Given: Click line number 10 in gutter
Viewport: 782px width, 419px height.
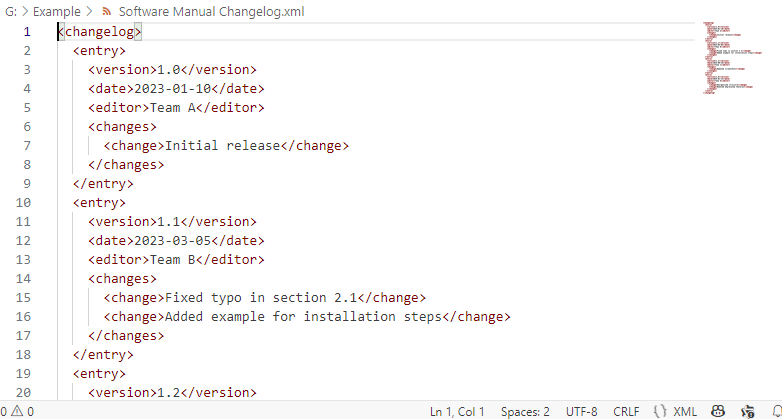Looking at the screenshot, I should (23, 203).
